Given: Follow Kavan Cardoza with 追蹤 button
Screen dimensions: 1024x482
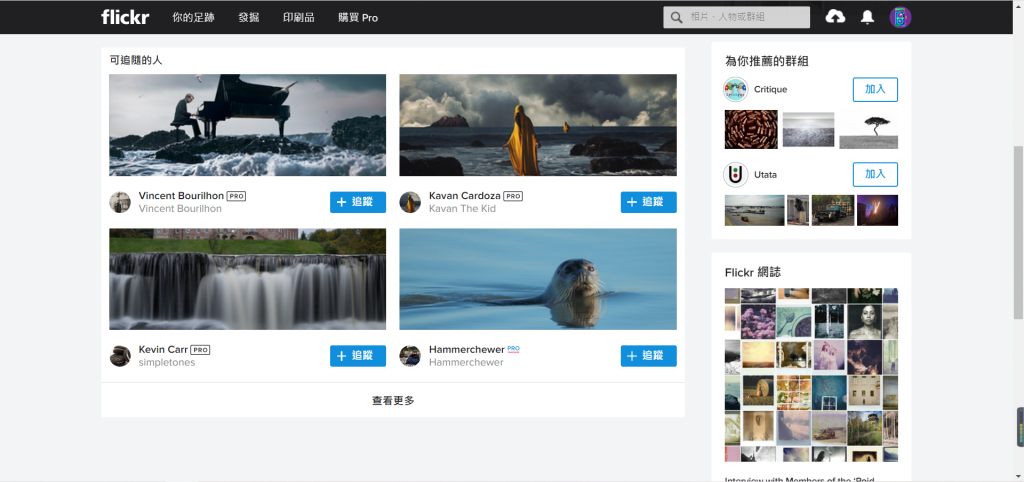Looking at the screenshot, I should (x=648, y=202).
